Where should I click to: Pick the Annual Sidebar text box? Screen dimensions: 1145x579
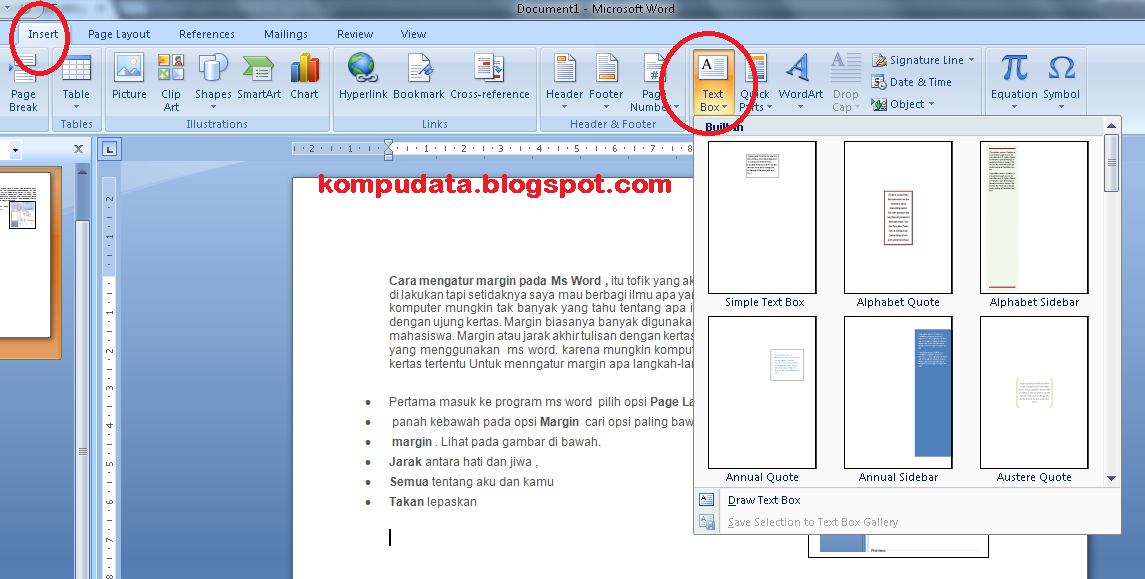point(898,393)
